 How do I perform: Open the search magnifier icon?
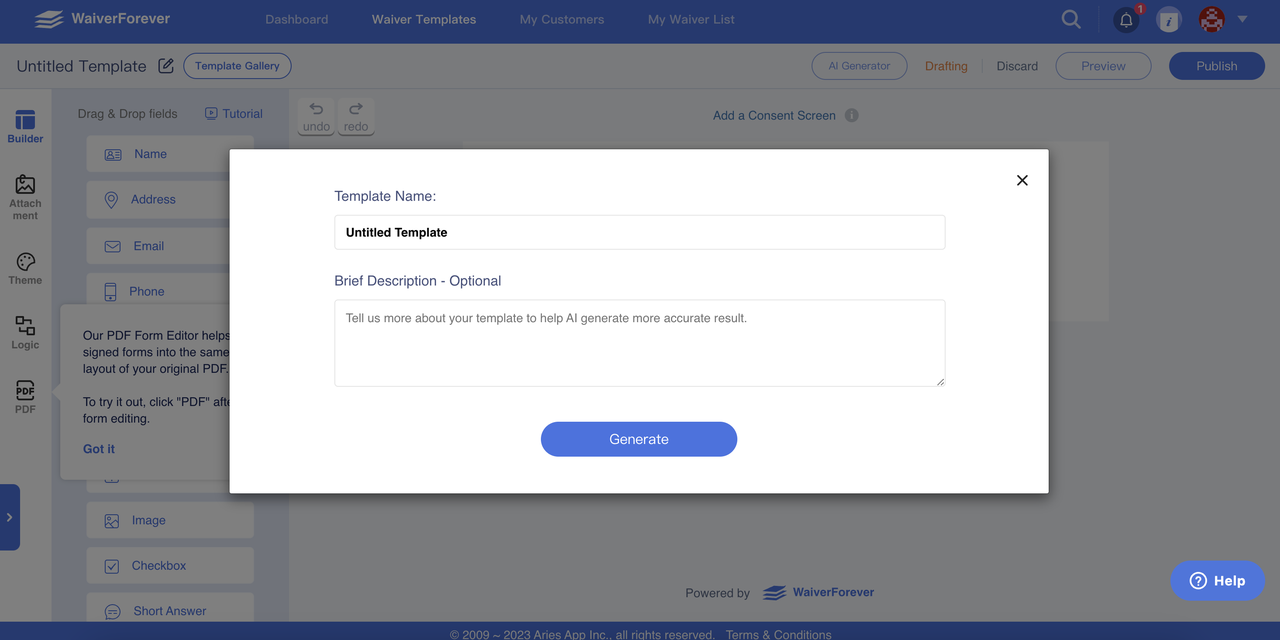pyautogui.click(x=1071, y=19)
